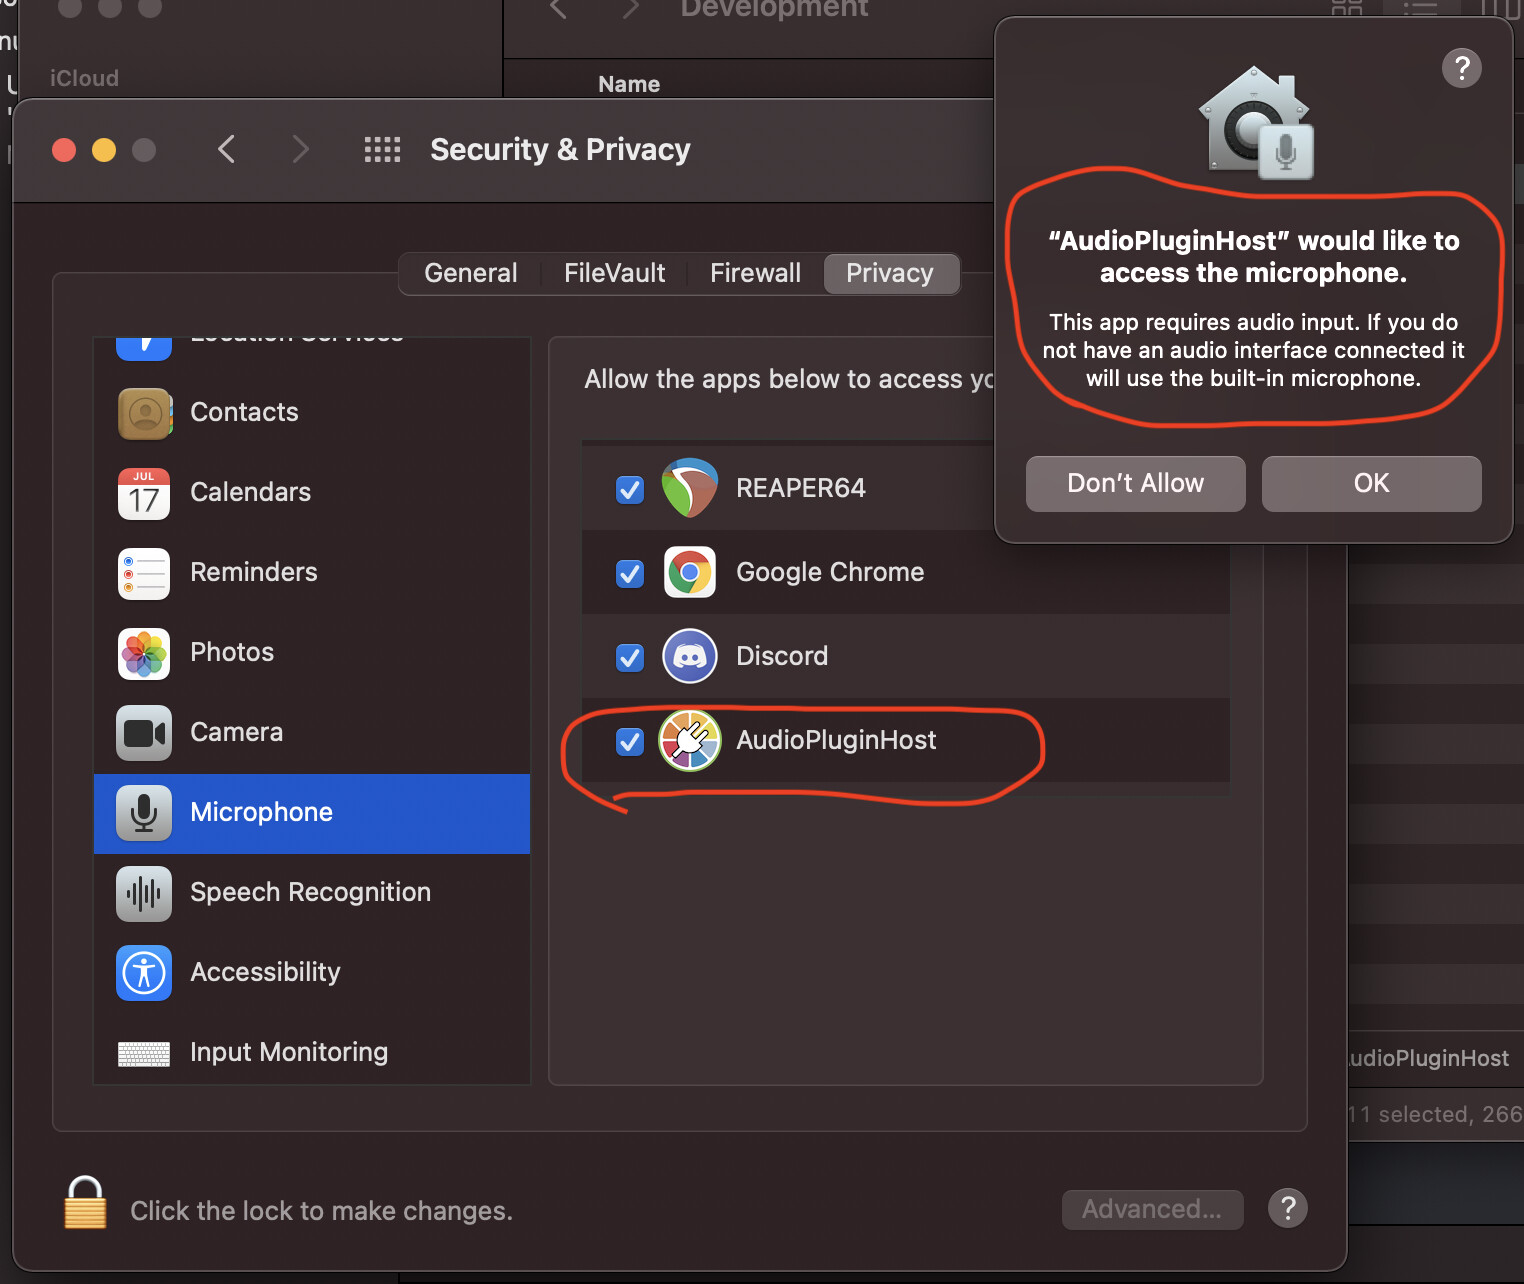Select the REAPER64 app icon
Image resolution: width=1524 pixels, height=1284 pixels.
click(x=690, y=488)
